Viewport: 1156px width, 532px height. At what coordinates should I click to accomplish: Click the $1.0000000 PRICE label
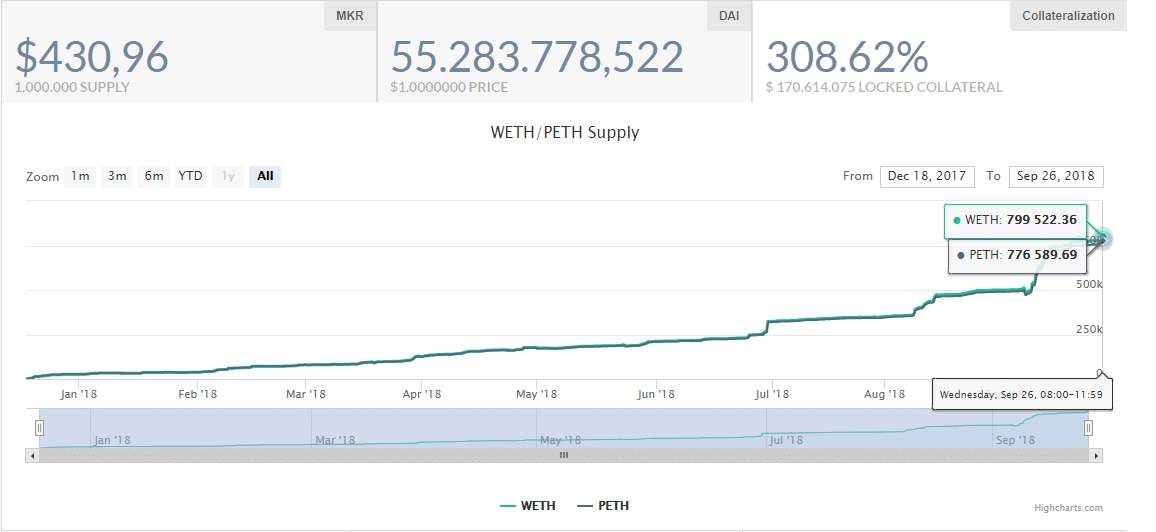449,87
